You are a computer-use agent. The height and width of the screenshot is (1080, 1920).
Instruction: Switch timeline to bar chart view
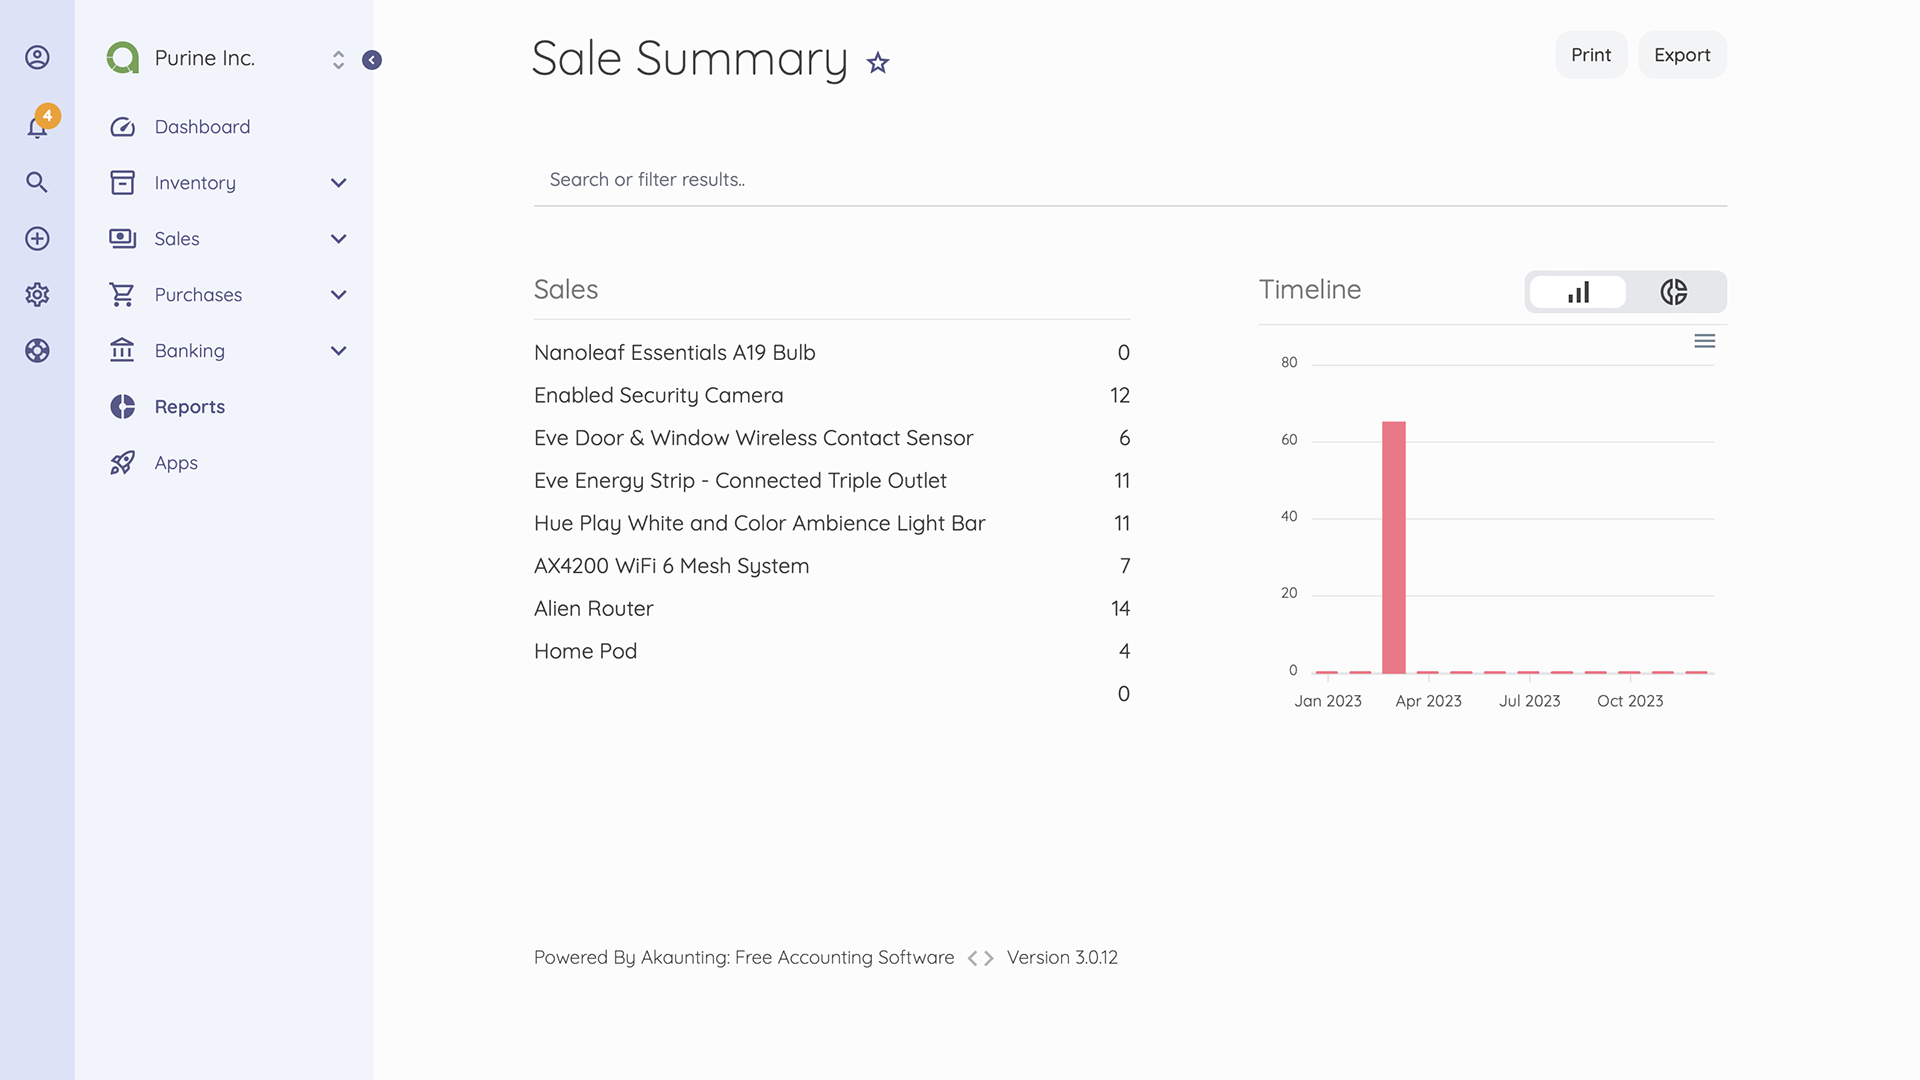click(x=1578, y=292)
